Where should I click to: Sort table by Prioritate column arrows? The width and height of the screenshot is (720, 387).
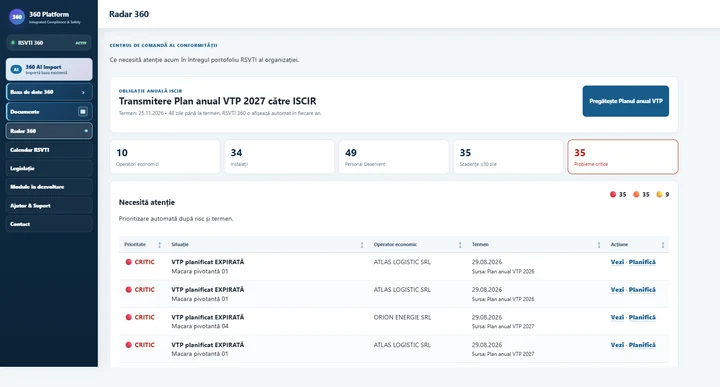click(x=159, y=245)
